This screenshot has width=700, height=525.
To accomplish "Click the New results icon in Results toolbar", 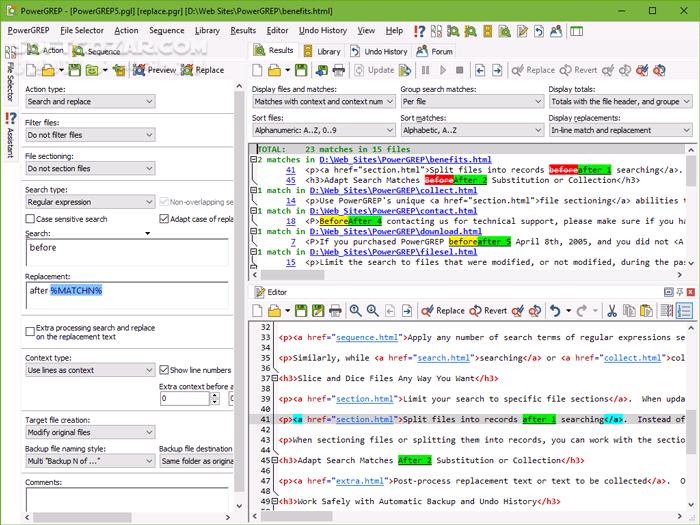I will point(258,70).
